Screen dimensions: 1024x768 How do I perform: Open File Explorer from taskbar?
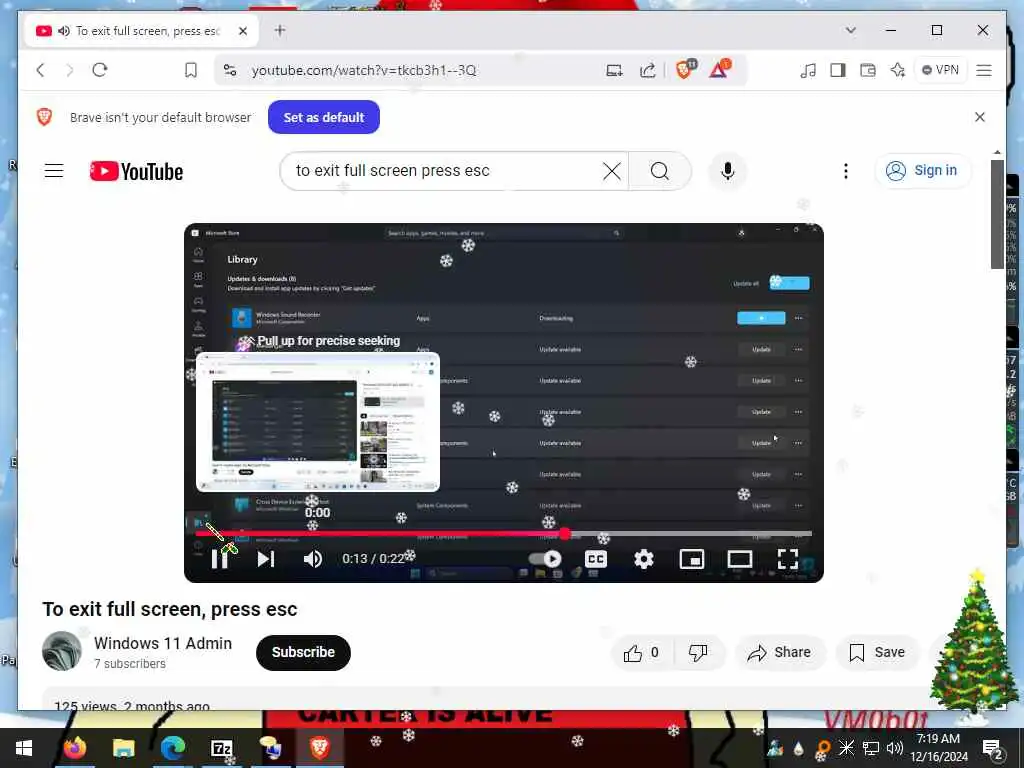123,748
